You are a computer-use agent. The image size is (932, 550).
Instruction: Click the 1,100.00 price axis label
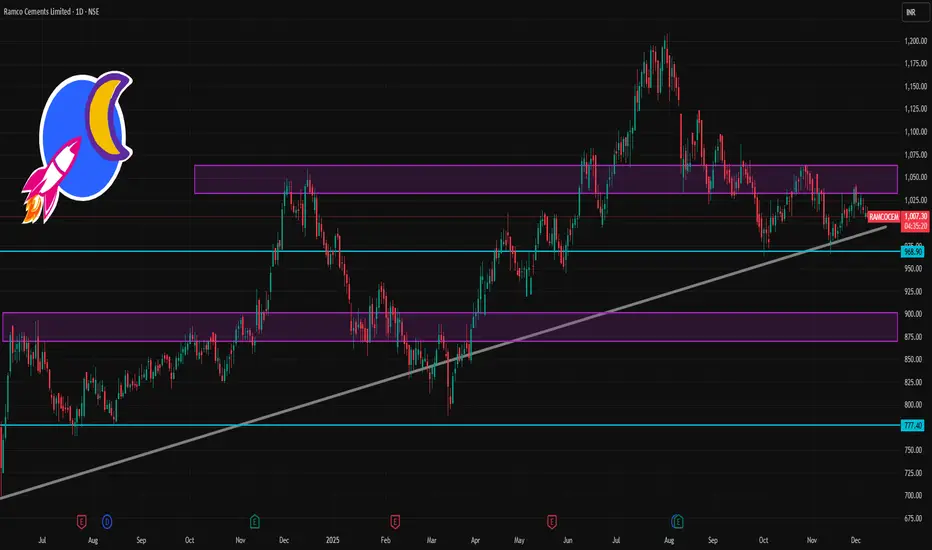point(915,132)
